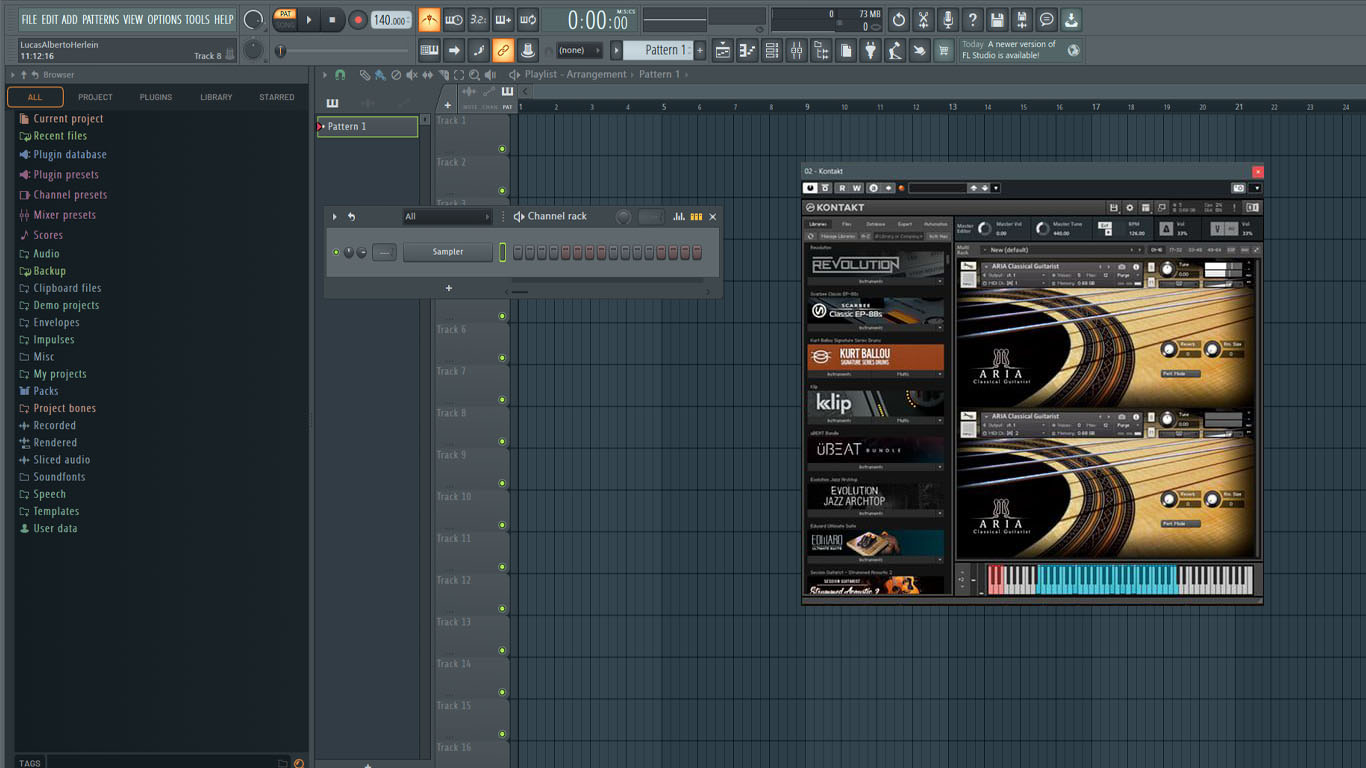Select Pattern 1 in the pattern picker
The width and height of the screenshot is (1366, 768).
(367, 126)
